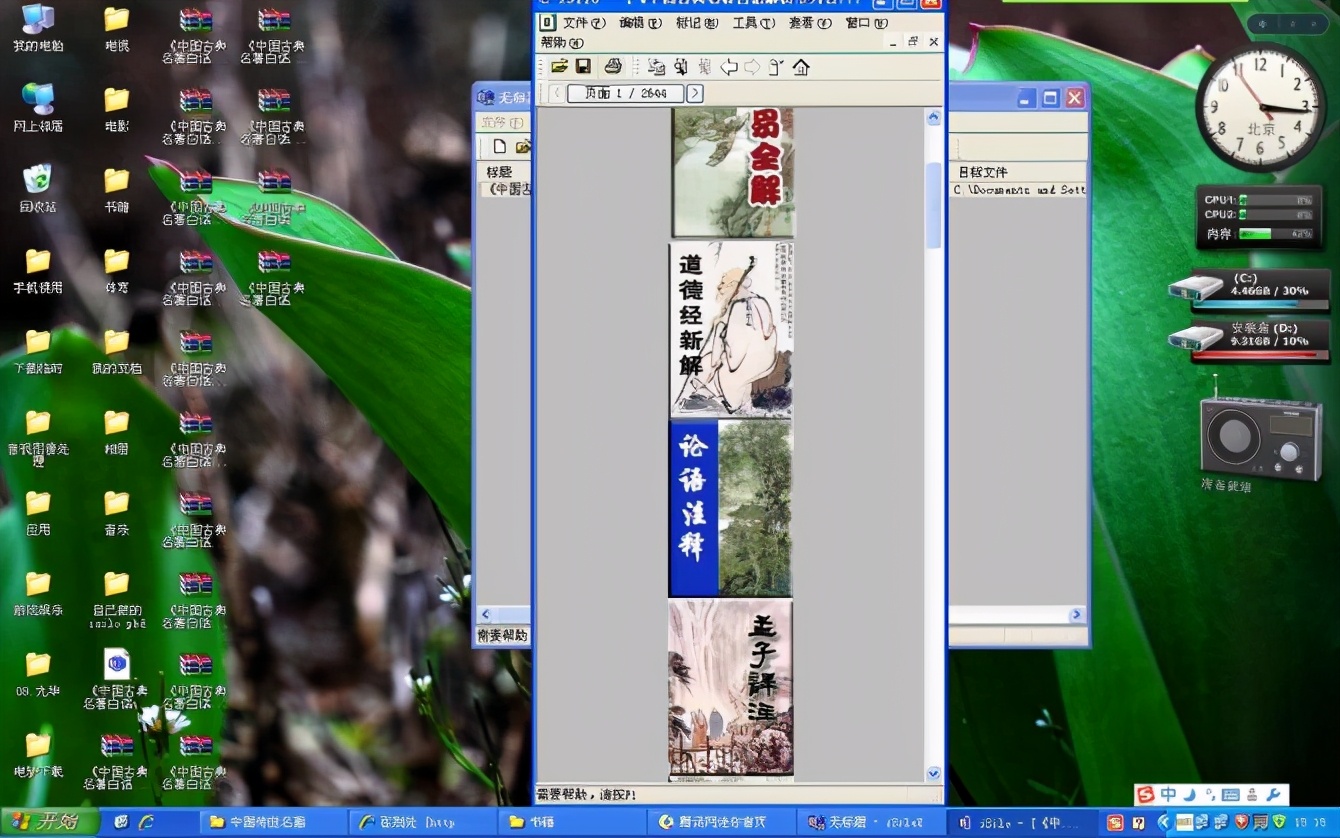Select the 我的文档 folder on desktop
1340x838 pixels.
click(117, 352)
